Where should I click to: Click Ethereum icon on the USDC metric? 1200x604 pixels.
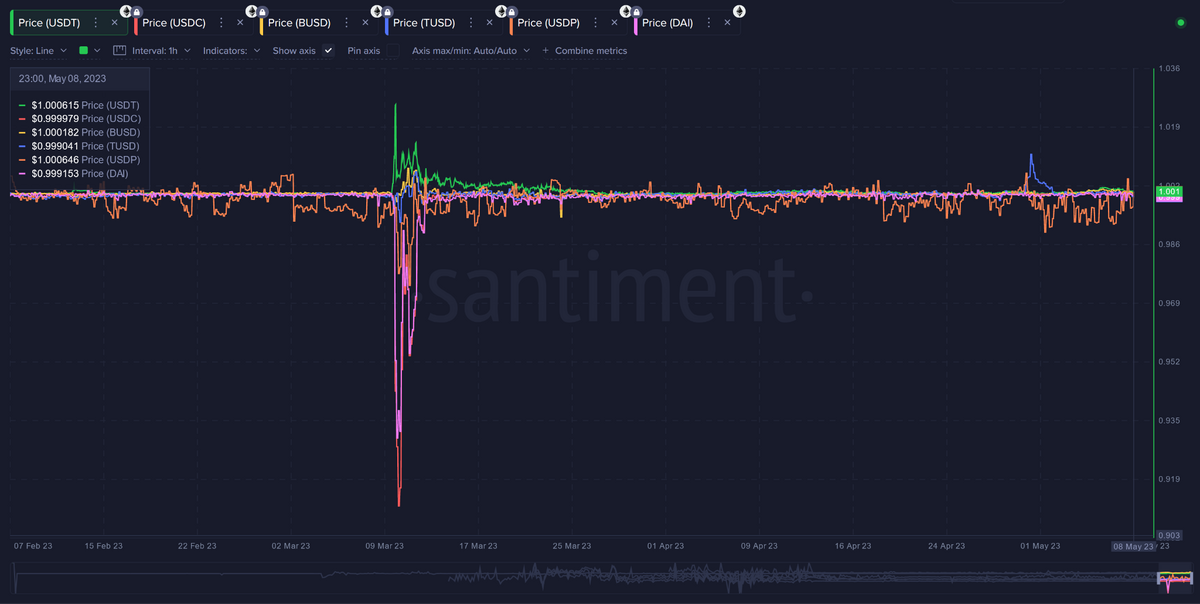coord(251,10)
